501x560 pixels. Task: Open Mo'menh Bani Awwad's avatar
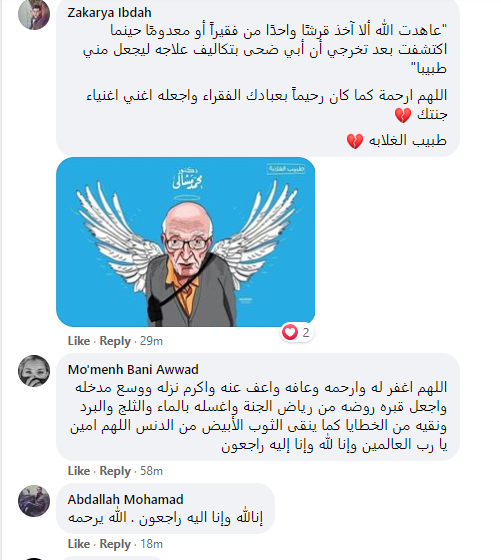point(34,371)
